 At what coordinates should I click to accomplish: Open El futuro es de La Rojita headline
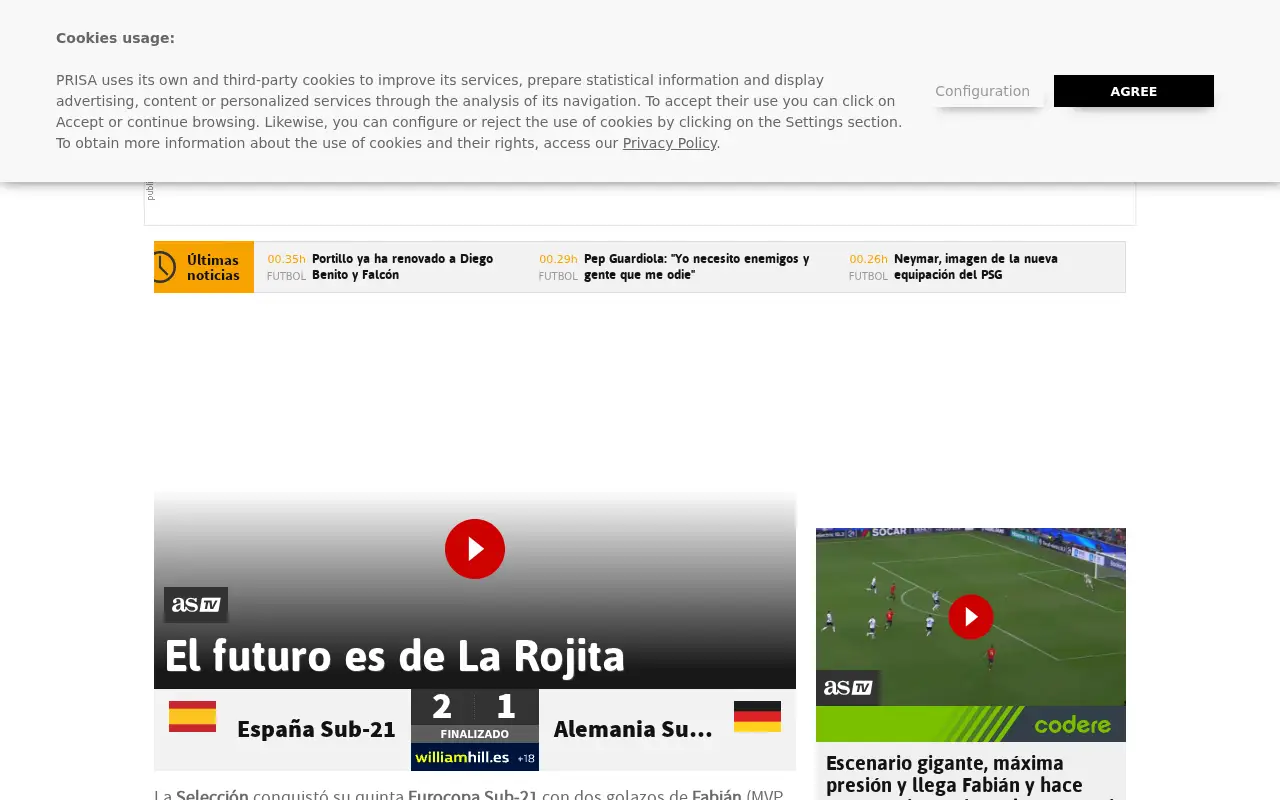[395, 657]
